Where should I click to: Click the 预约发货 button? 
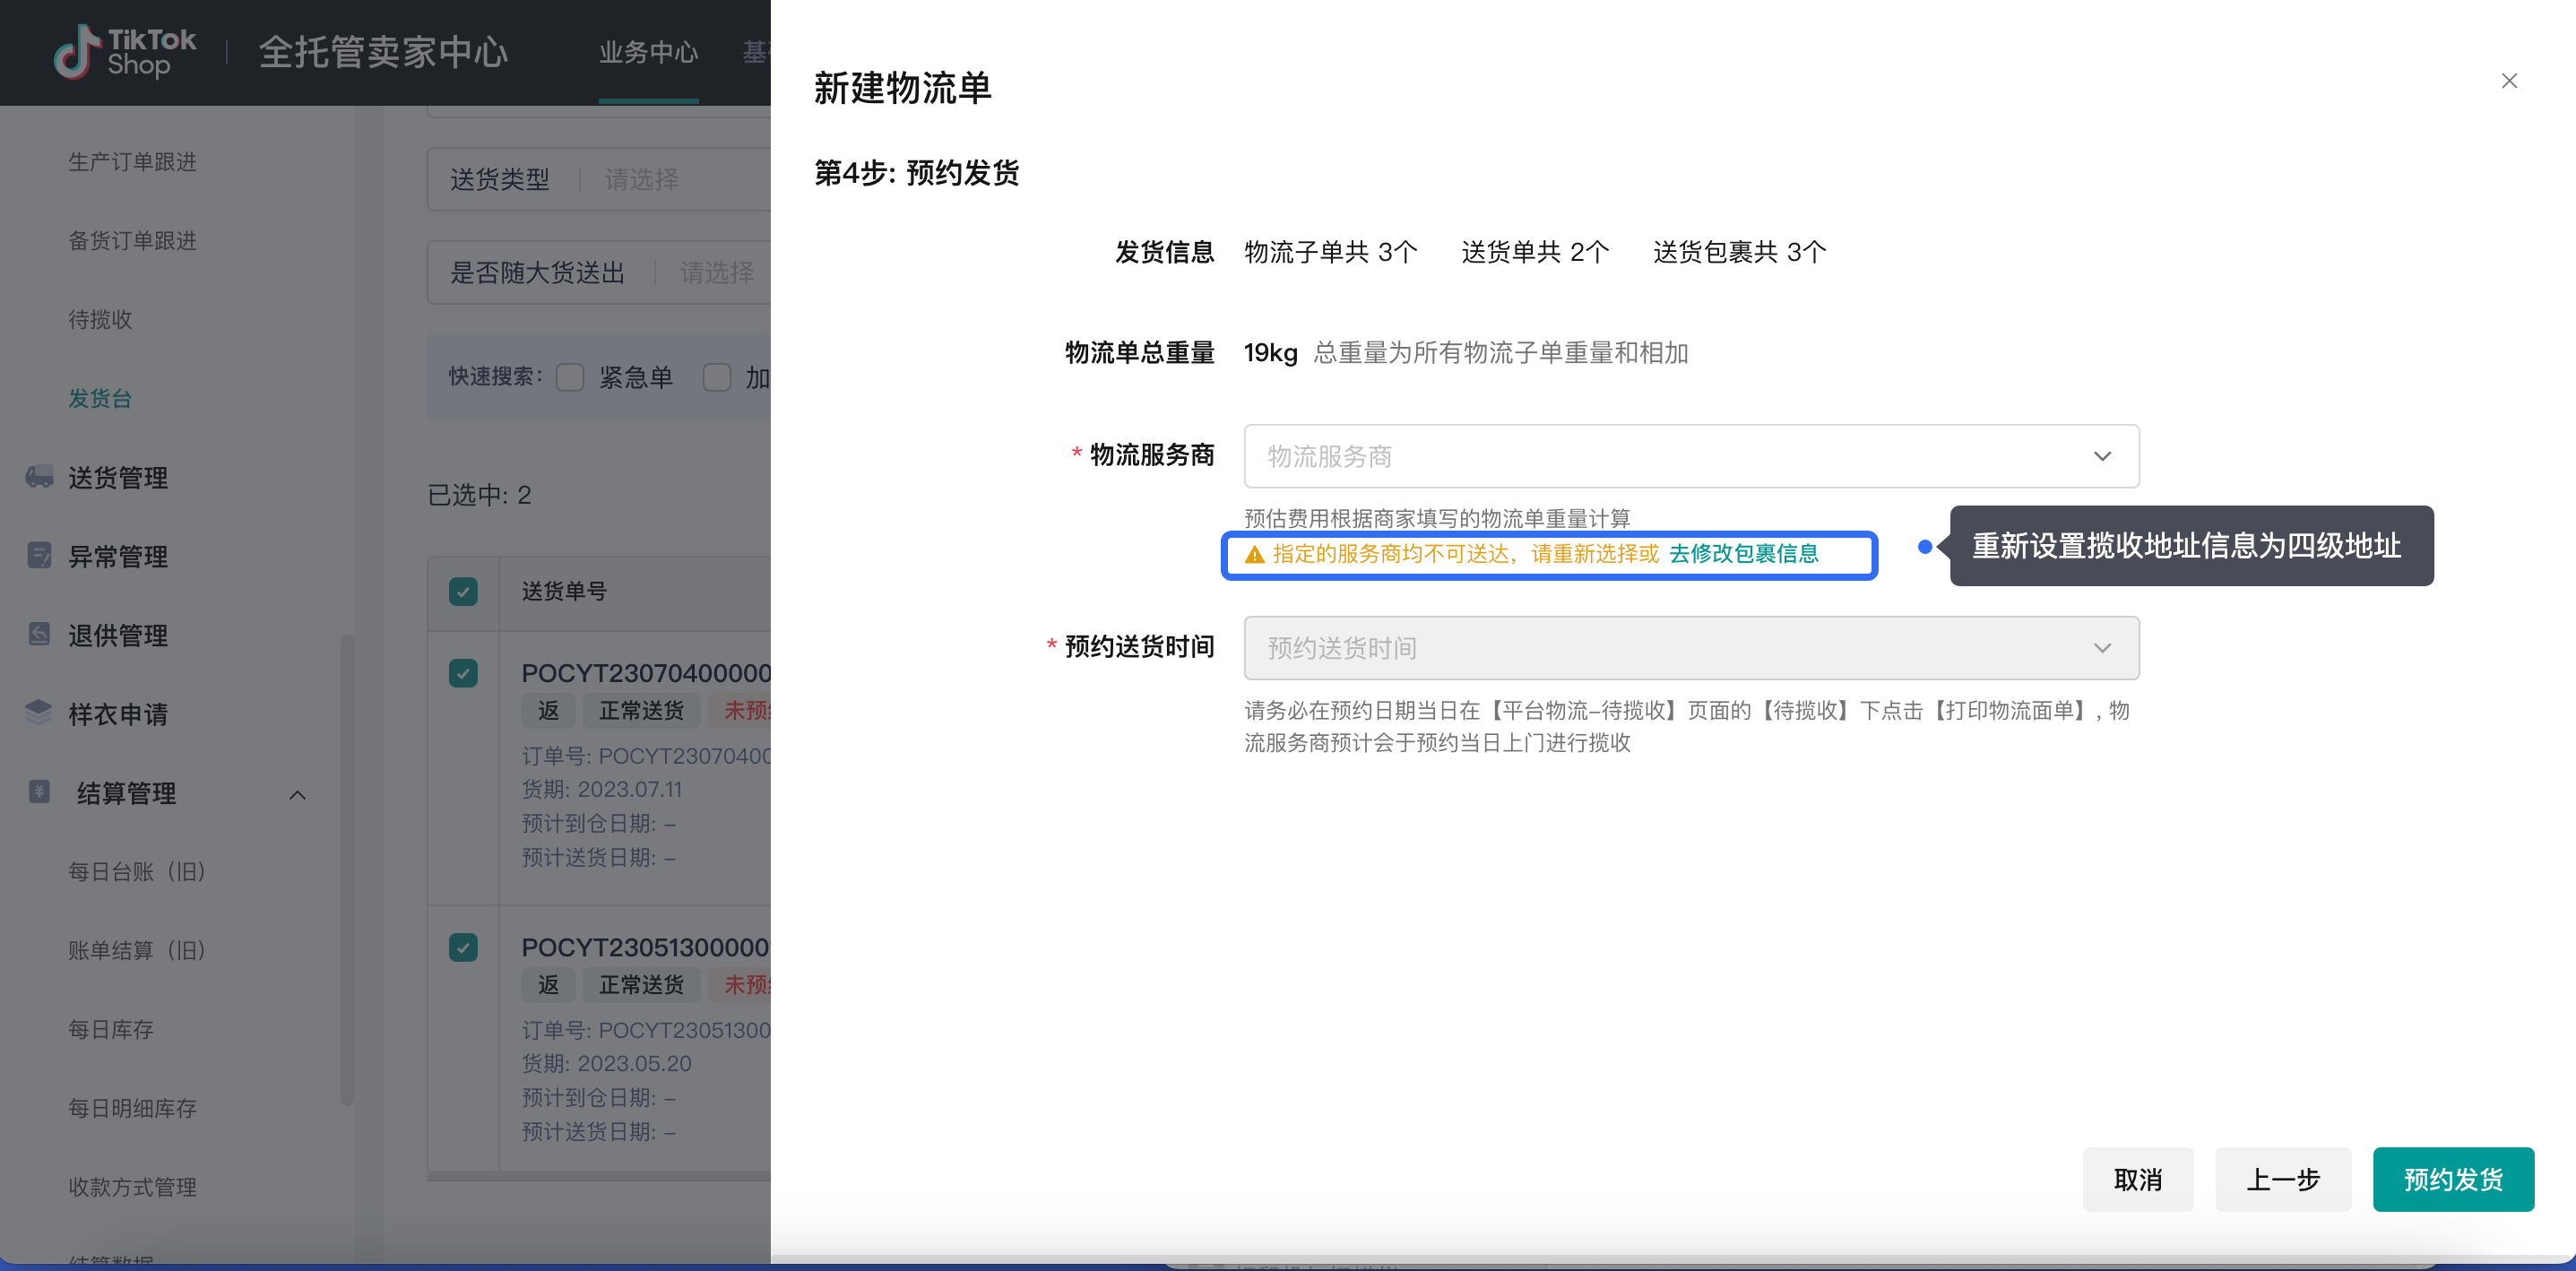click(x=2453, y=1179)
